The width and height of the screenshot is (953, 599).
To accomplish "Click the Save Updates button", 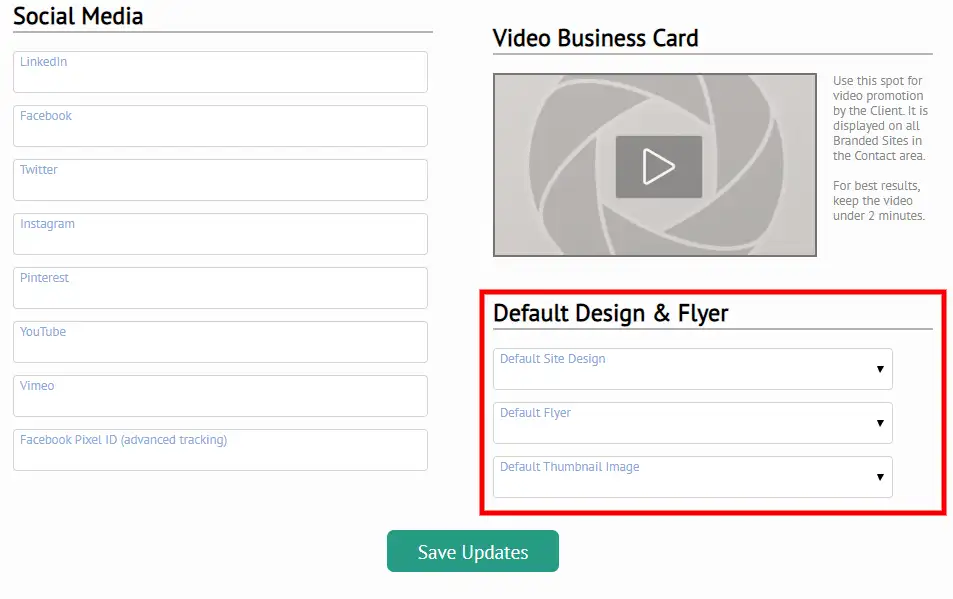I will click(472, 552).
